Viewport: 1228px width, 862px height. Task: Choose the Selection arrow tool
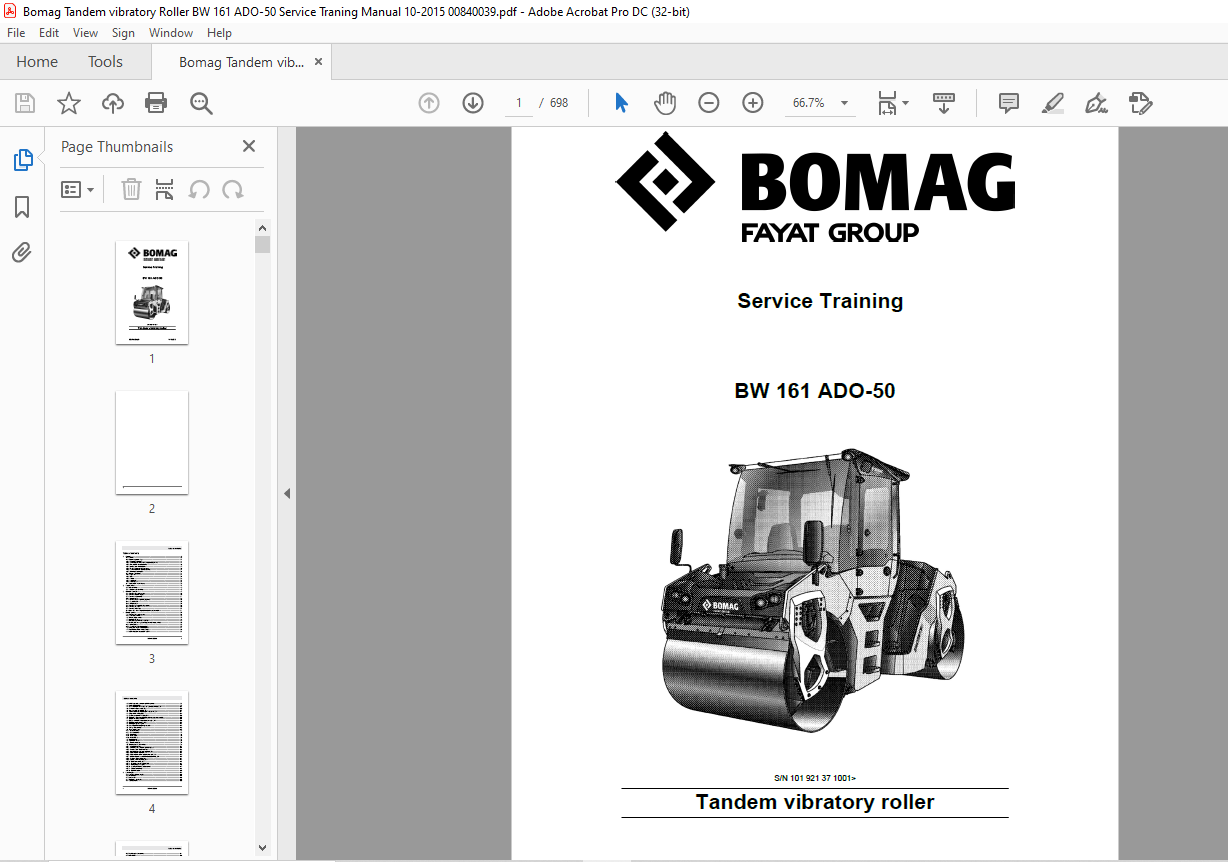click(621, 103)
